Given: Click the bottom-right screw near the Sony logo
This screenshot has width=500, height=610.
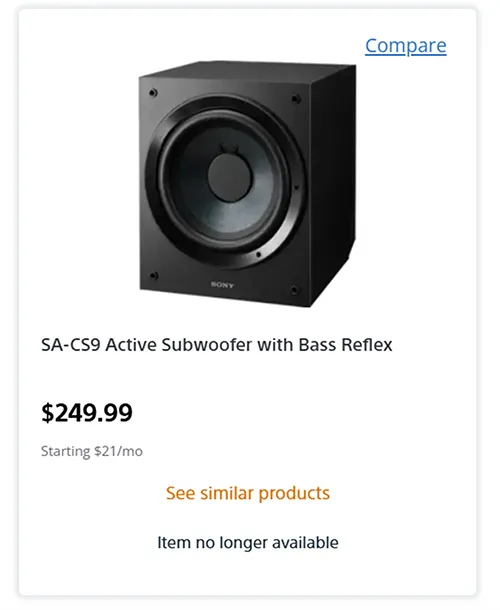Looking at the screenshot, I should pyautogui.click(x=295, y=290).
